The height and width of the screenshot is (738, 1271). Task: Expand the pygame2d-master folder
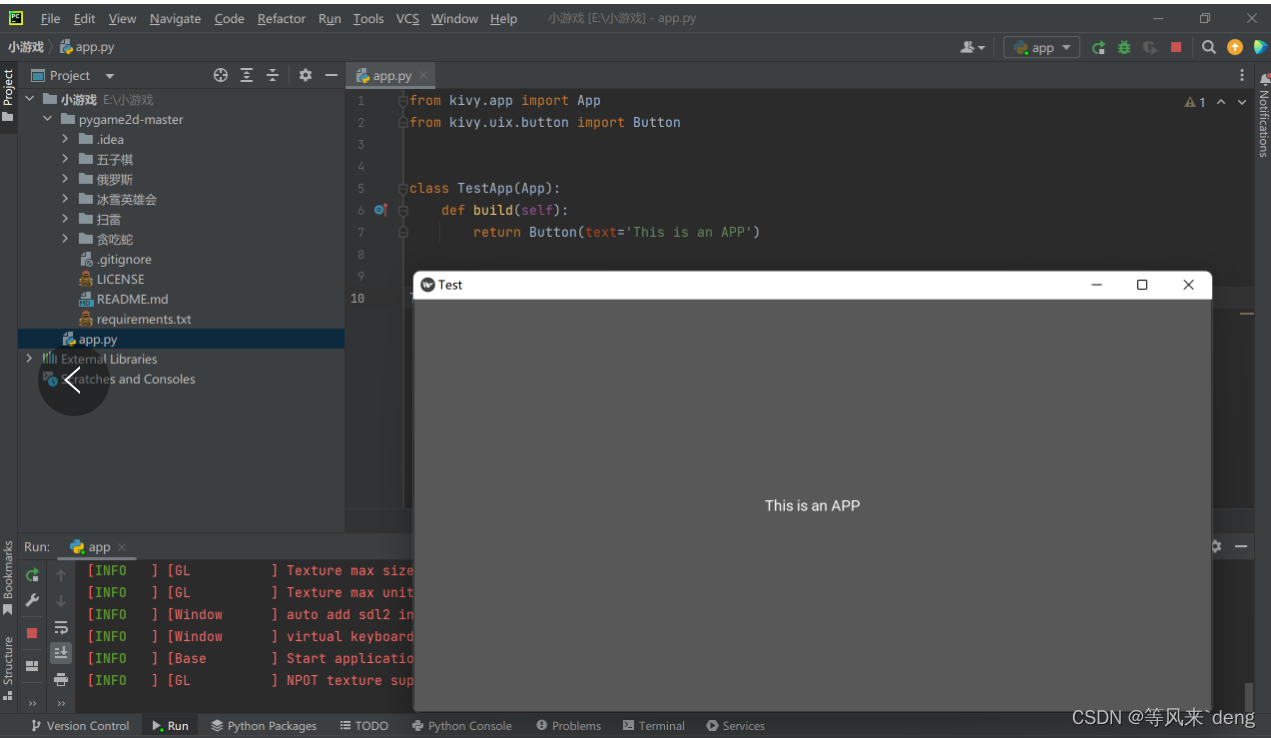46,118
